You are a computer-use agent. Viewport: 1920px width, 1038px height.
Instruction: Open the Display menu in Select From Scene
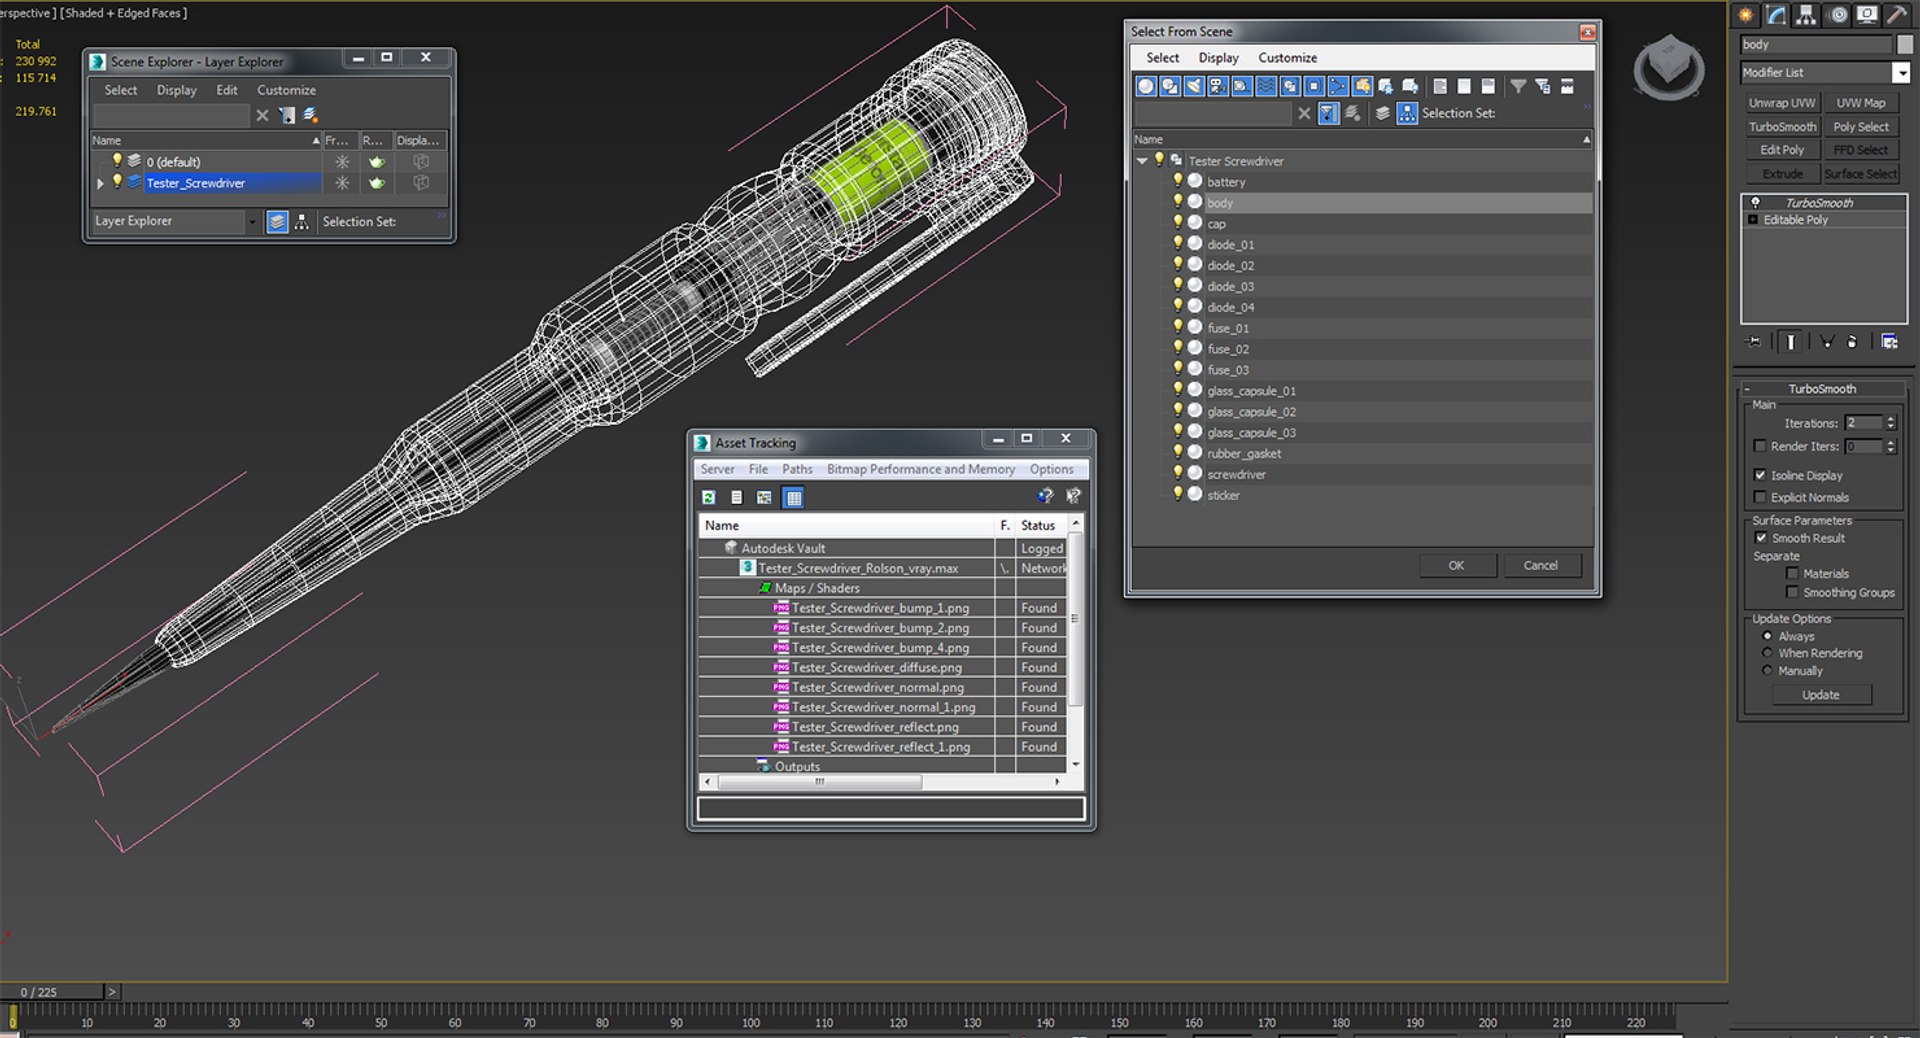1218,58
